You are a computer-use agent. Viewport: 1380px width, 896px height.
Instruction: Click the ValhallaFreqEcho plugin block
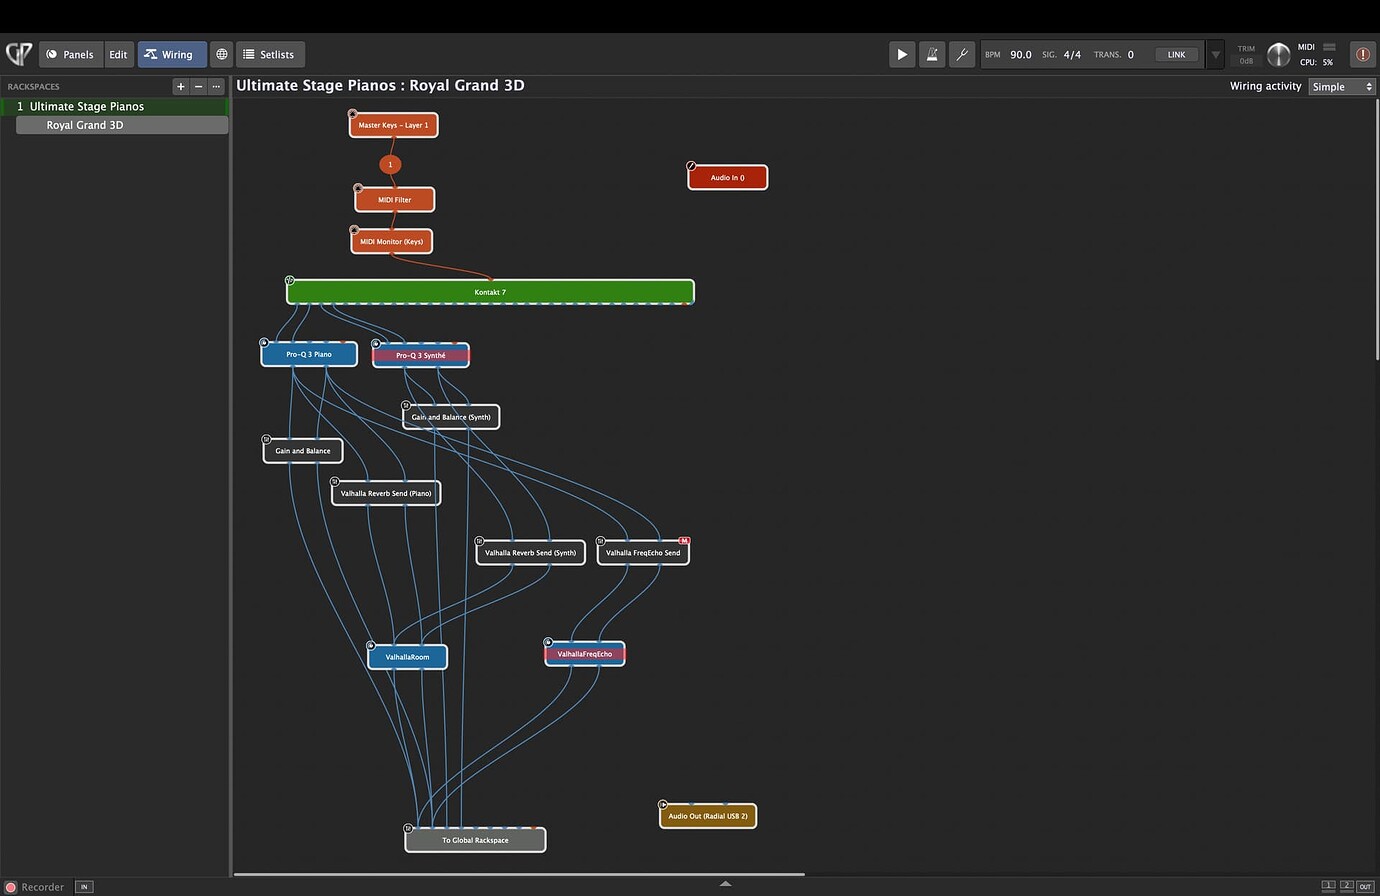tap(585, 654)
